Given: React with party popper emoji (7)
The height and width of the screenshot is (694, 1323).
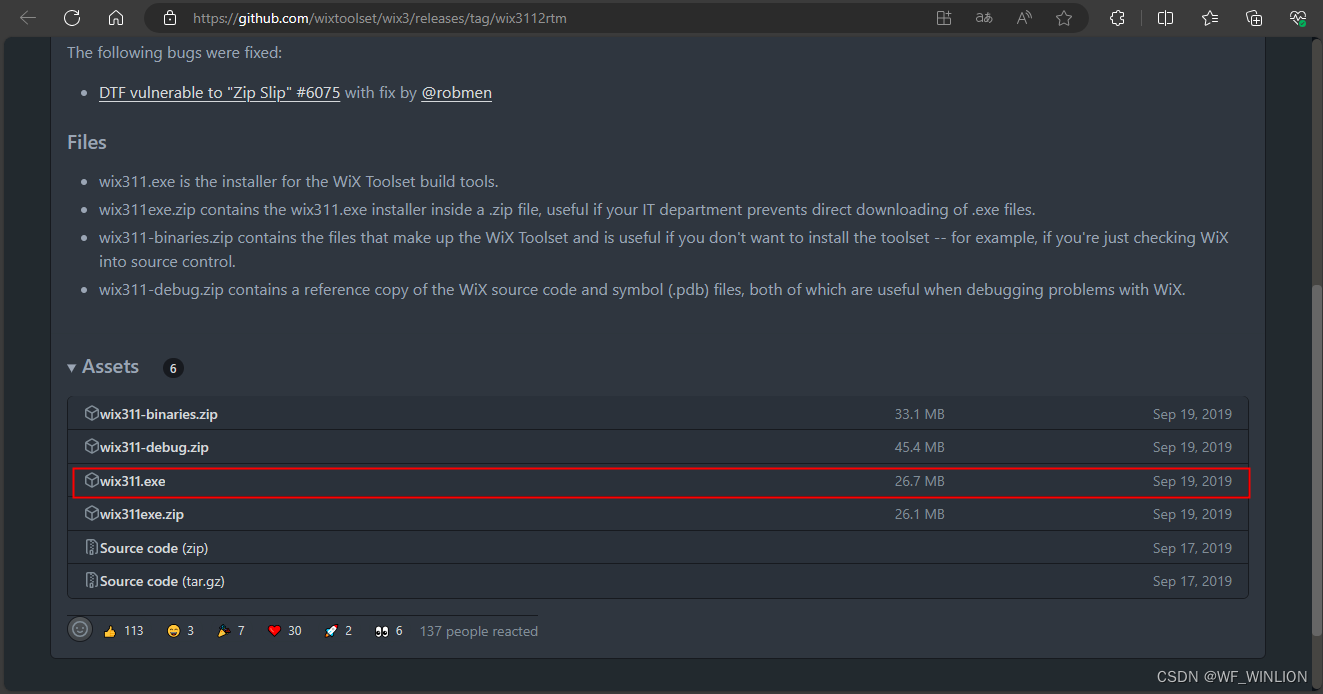Looking at the screenshot, I should pos(231,631).
